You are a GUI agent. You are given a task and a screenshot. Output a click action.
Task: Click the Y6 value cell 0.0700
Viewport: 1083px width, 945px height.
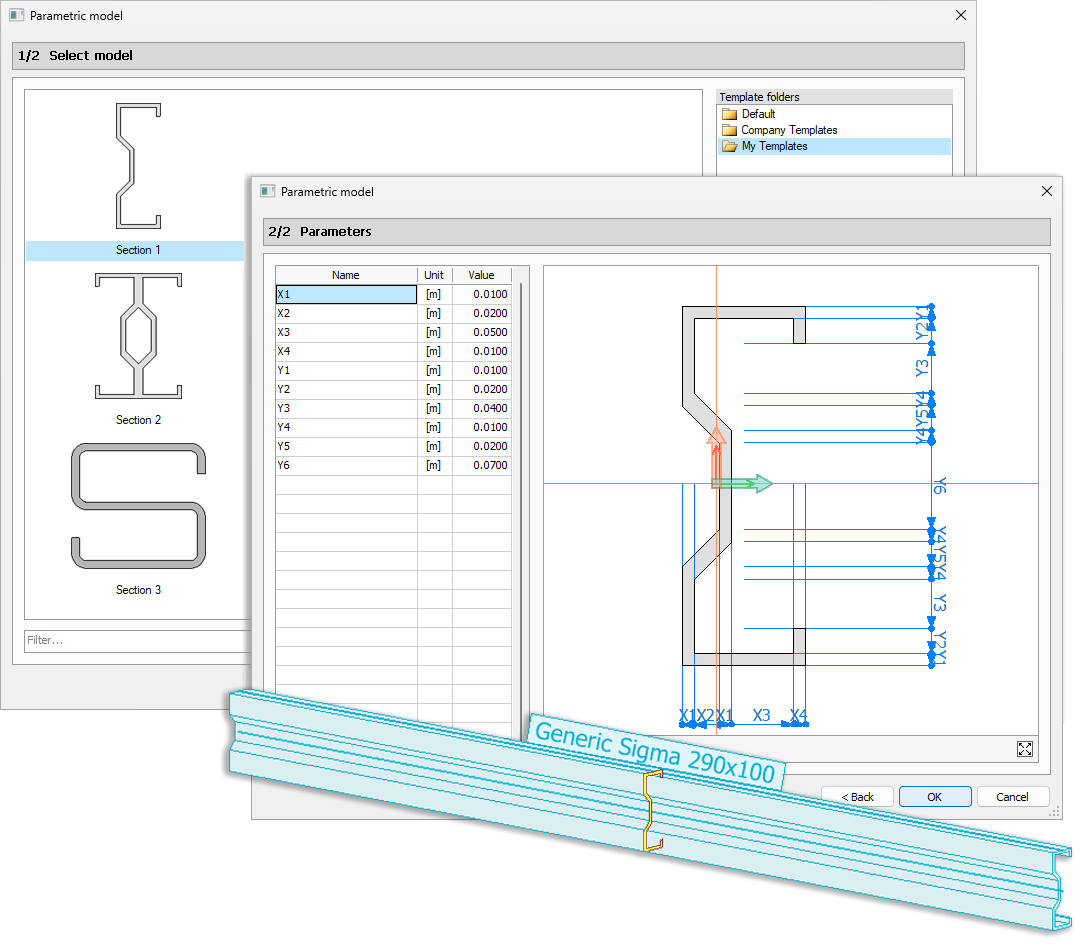tap(481, 466)
